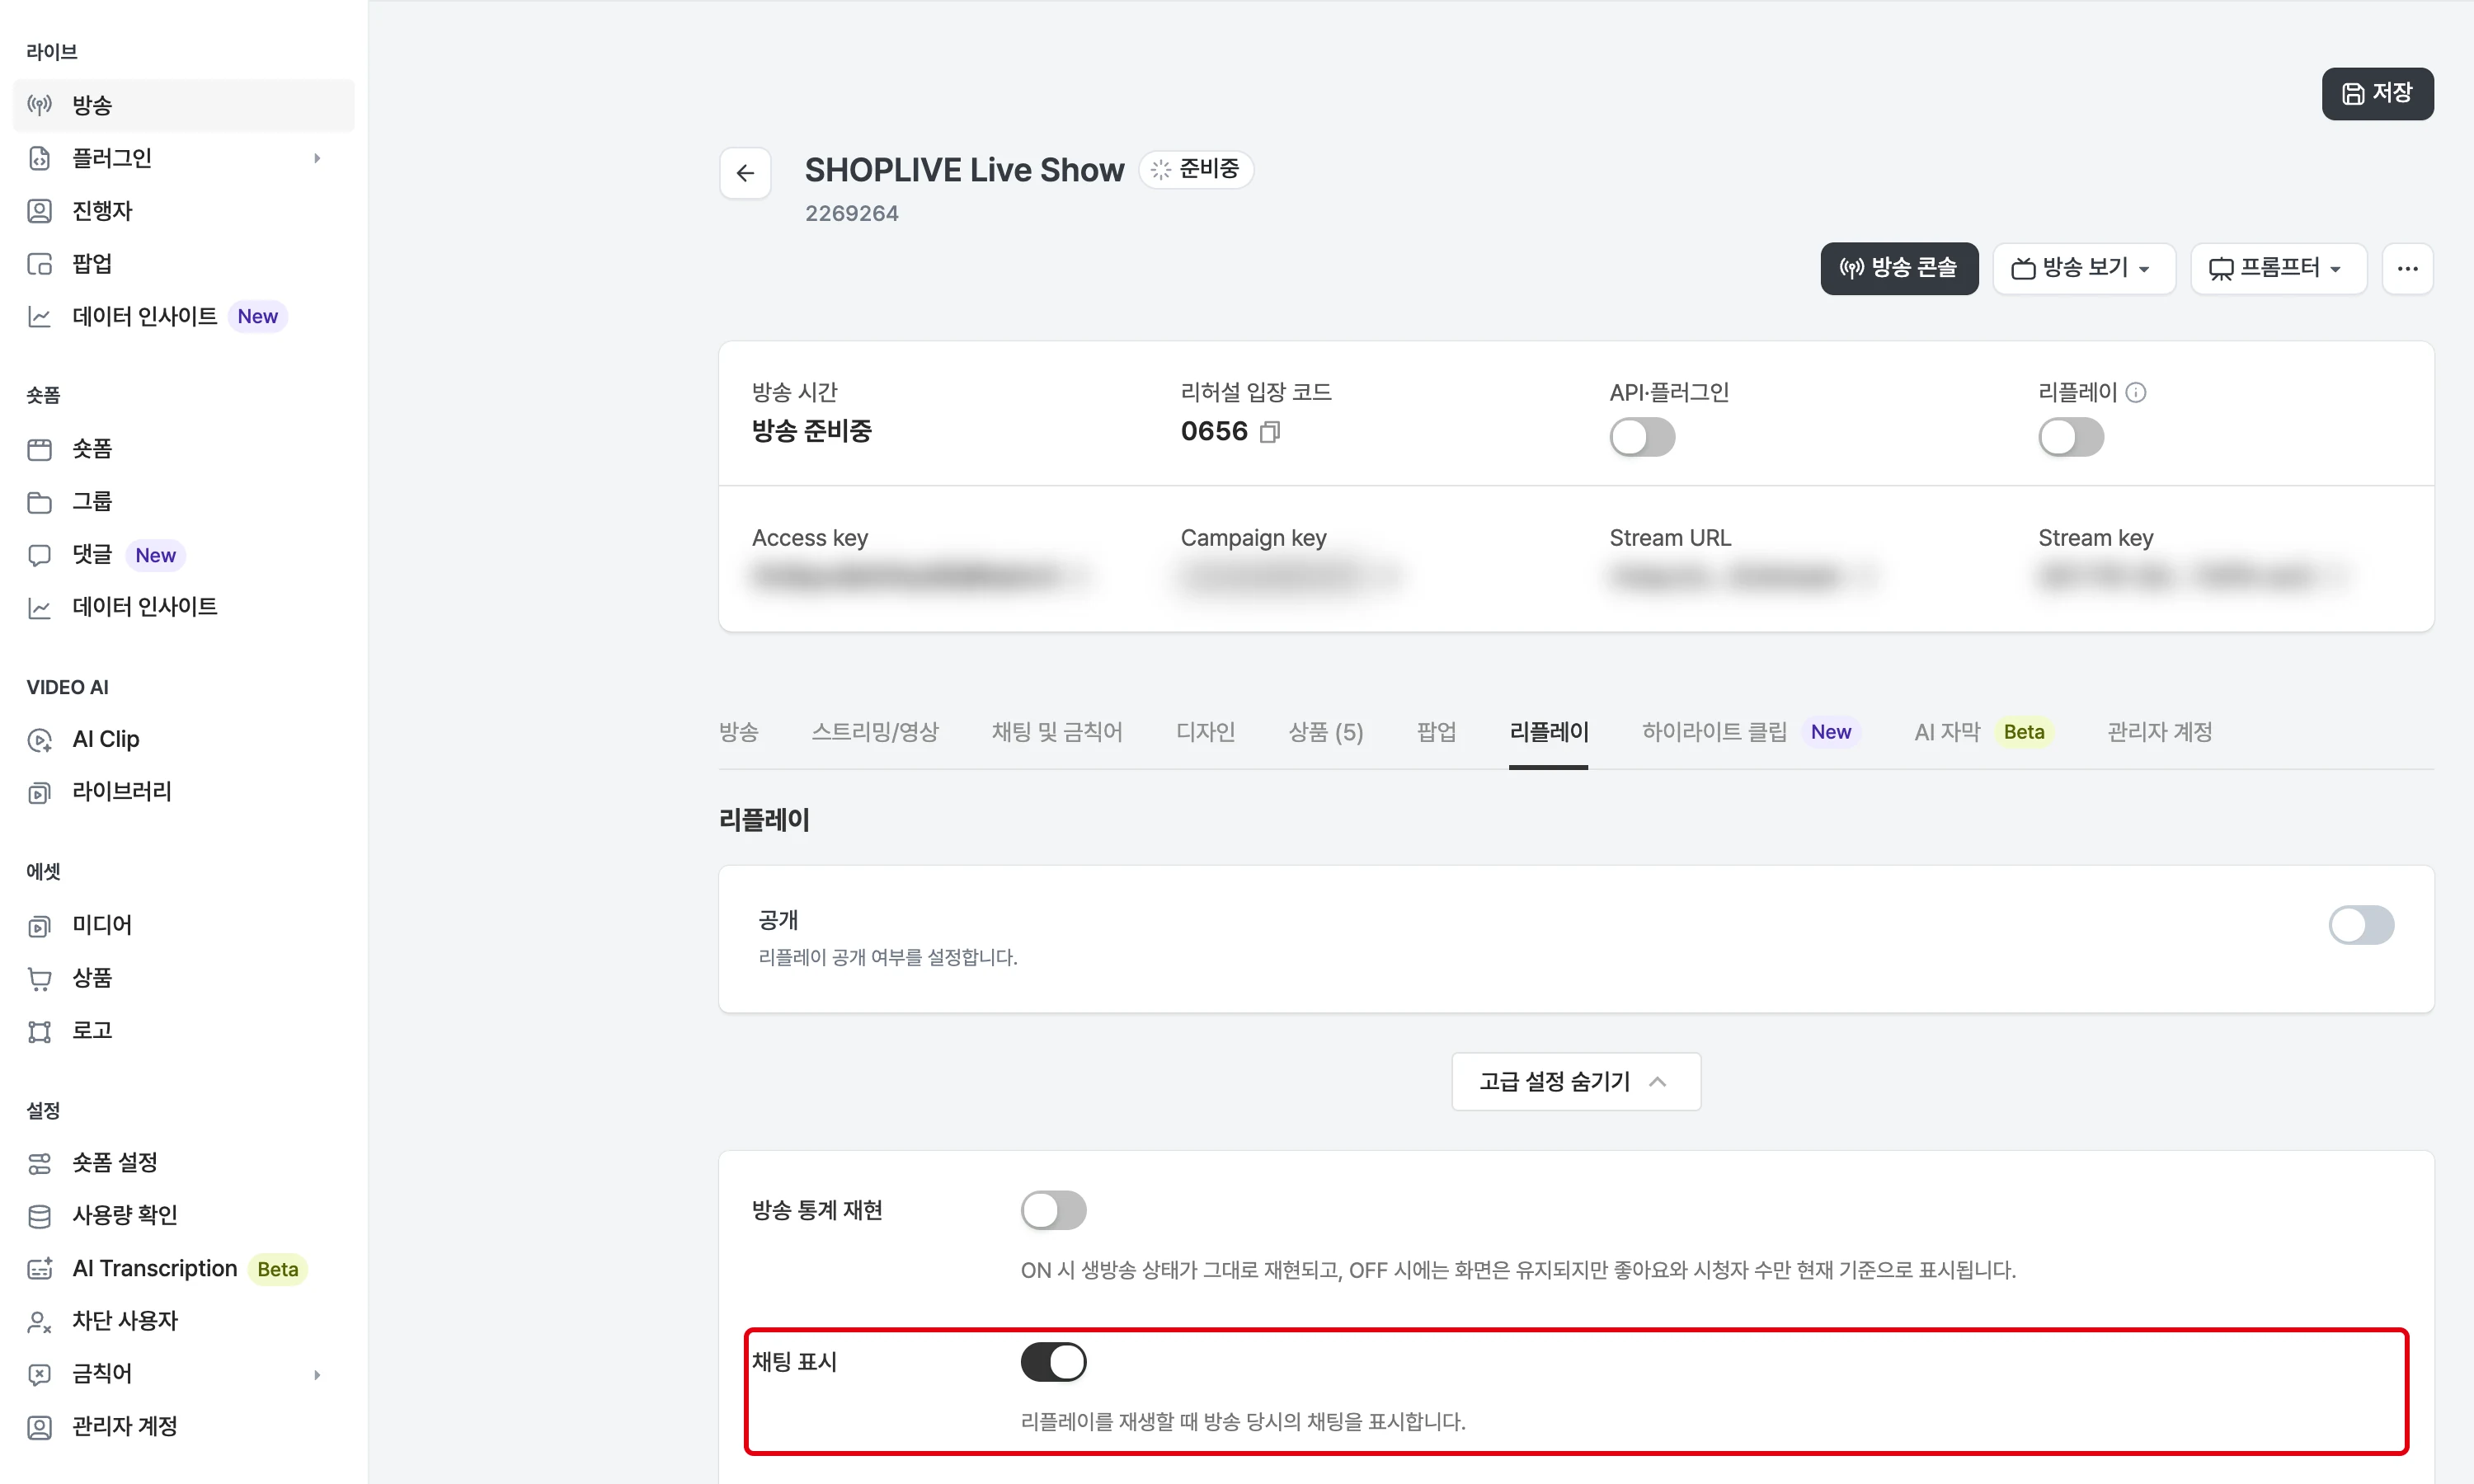
Task: Open 라이브러리 under VIDEO AI
Action: [184, 792]
